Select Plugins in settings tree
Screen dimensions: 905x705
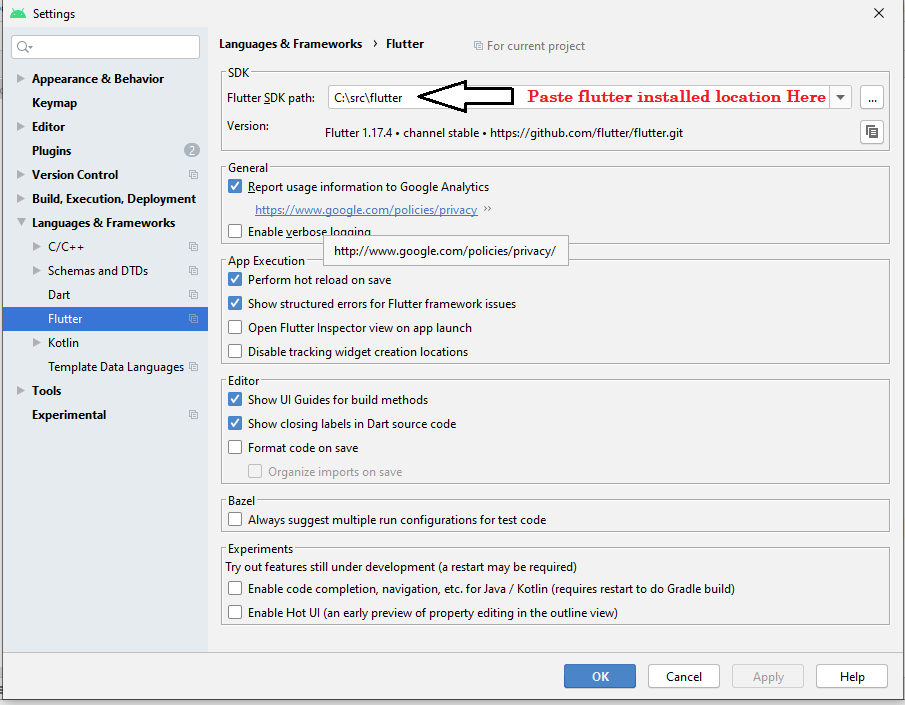51,151
